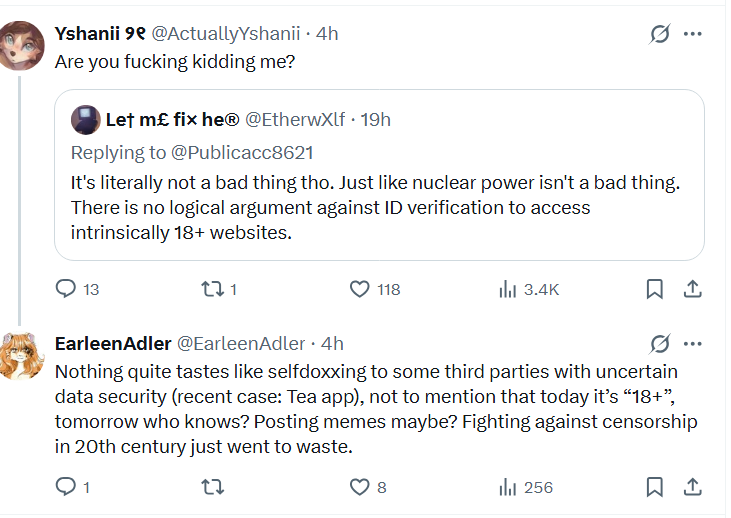This screenshot has width=731, height=518.
Task: Bookmark EarleenAdler's comment
Action: click(x=654, y=487)
